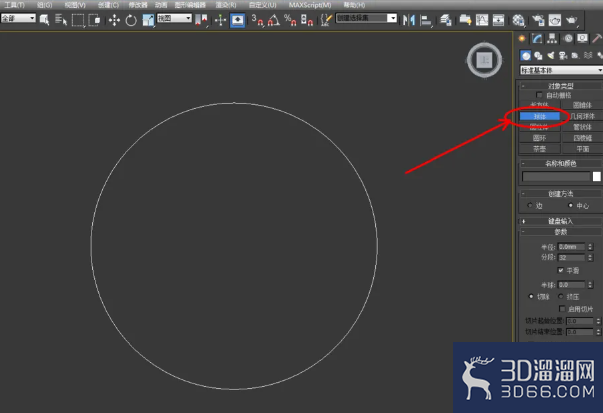Select the Geometry category icon
Viewport: 603px width, 413px height.
[x=525, y=56]
